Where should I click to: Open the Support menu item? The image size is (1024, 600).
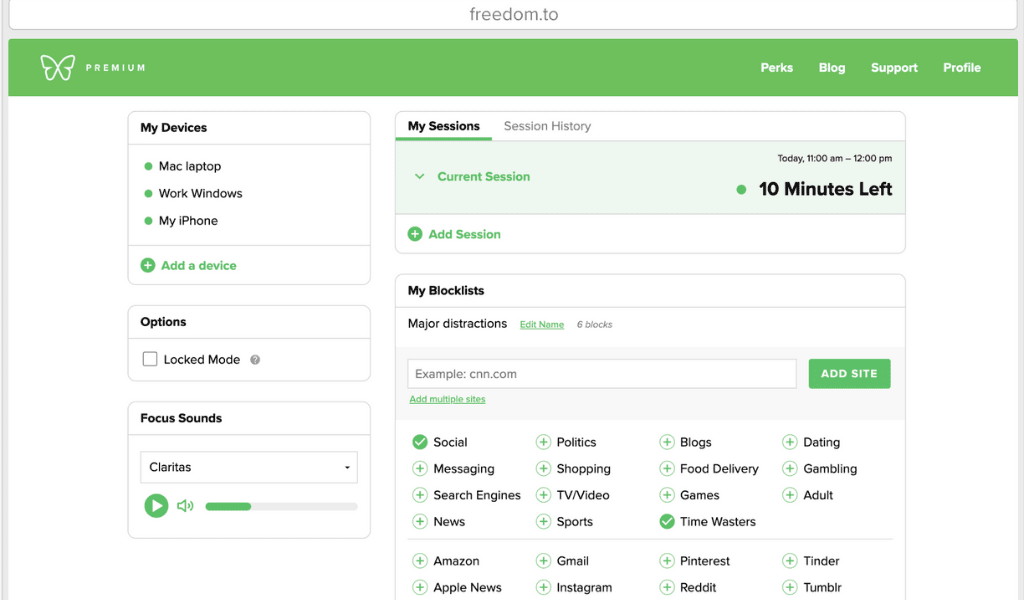click(x=894, y=67)
